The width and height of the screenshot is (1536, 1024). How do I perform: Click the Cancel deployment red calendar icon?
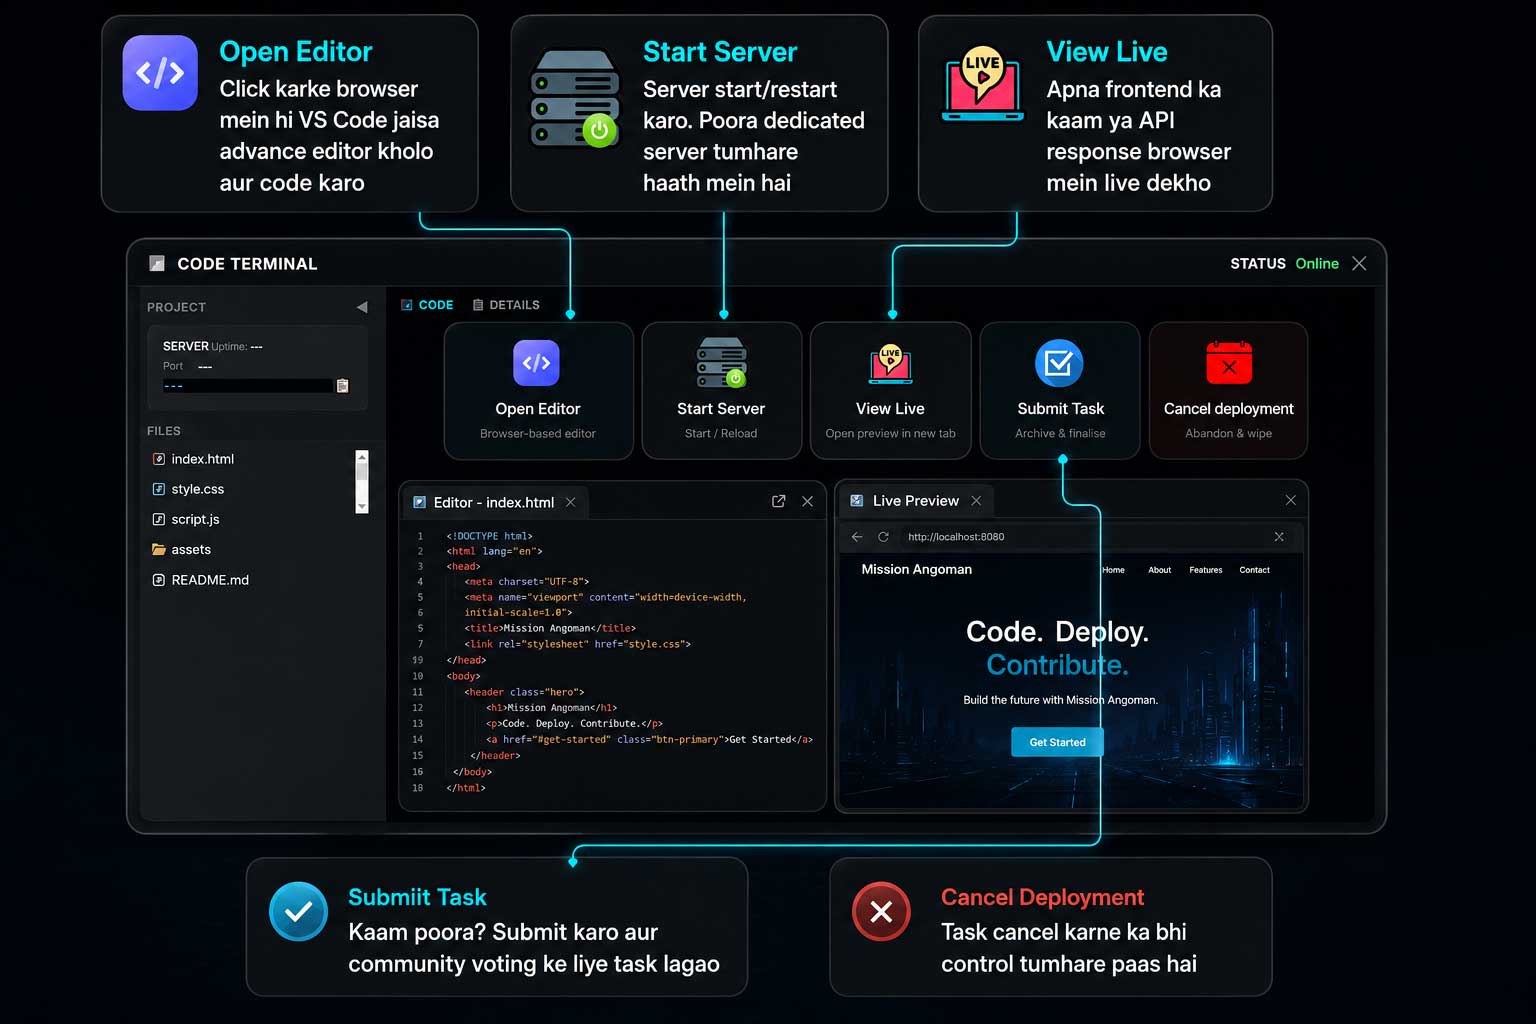click(x=1229, y=363)
